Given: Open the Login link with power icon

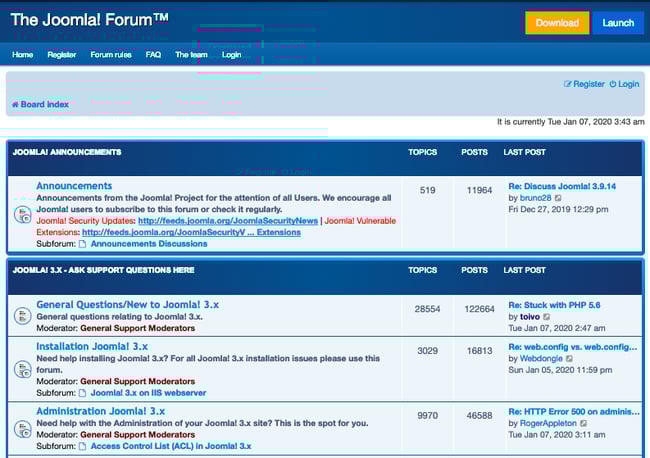Looking at the screenshot, I should (624, 84).
